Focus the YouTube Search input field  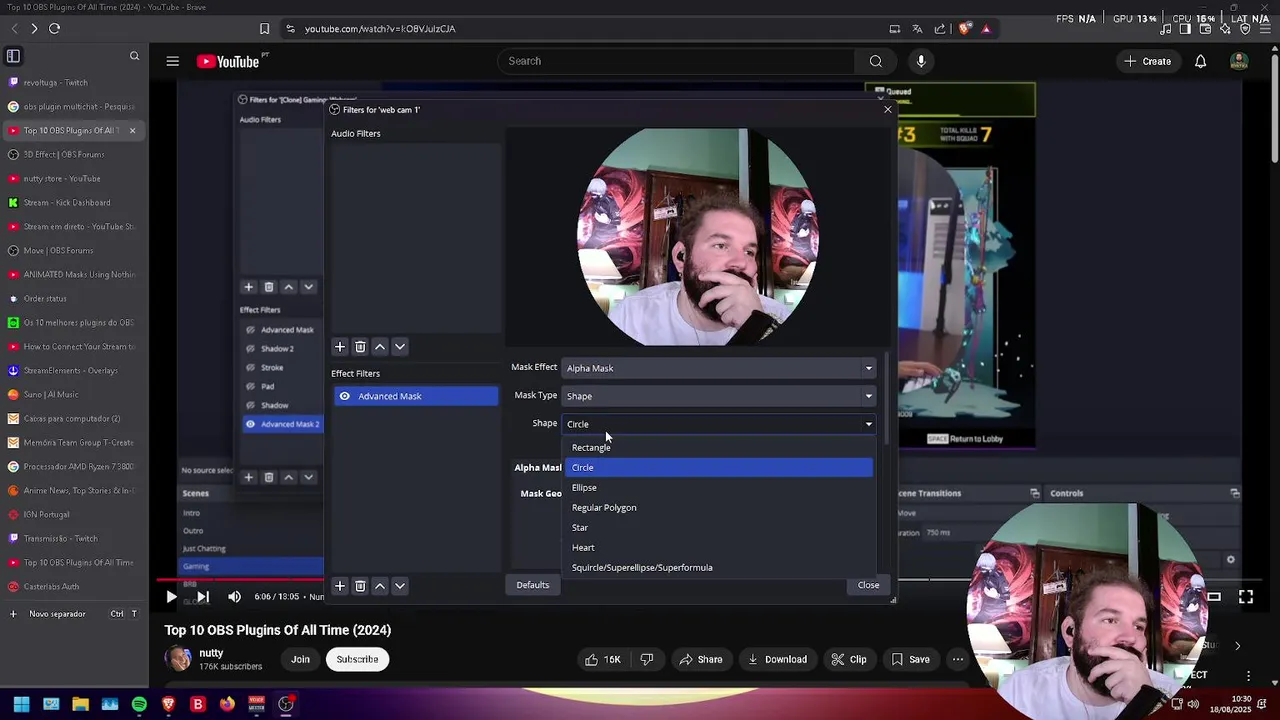(676, 61)
